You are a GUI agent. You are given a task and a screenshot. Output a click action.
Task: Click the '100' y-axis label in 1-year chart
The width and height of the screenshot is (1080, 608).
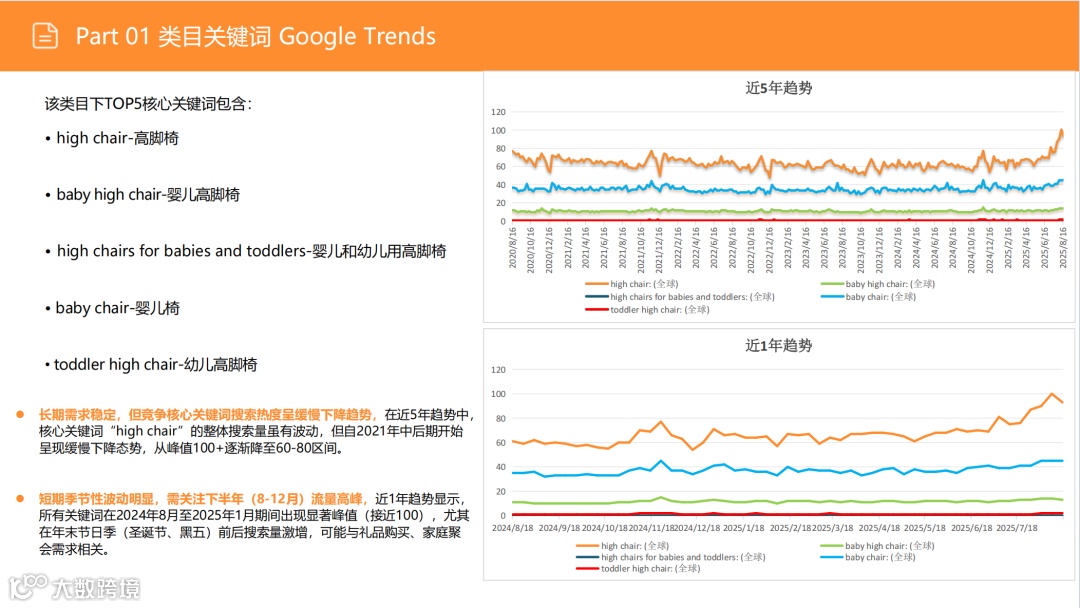tap(498, 394)
